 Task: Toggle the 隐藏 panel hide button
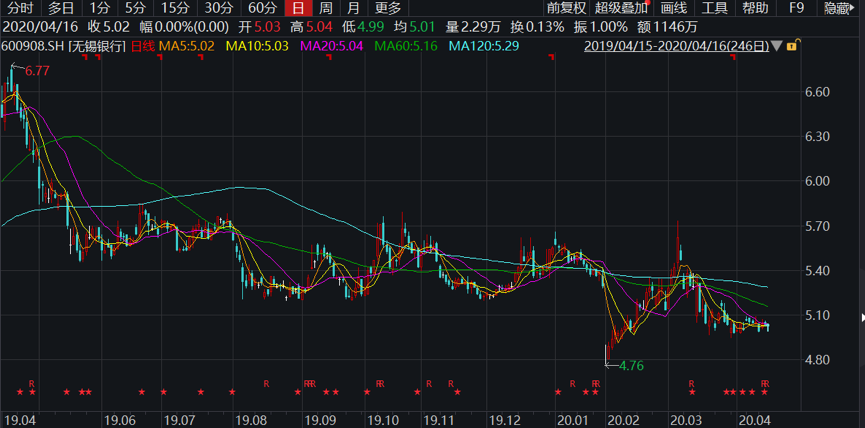pos(842,8)
